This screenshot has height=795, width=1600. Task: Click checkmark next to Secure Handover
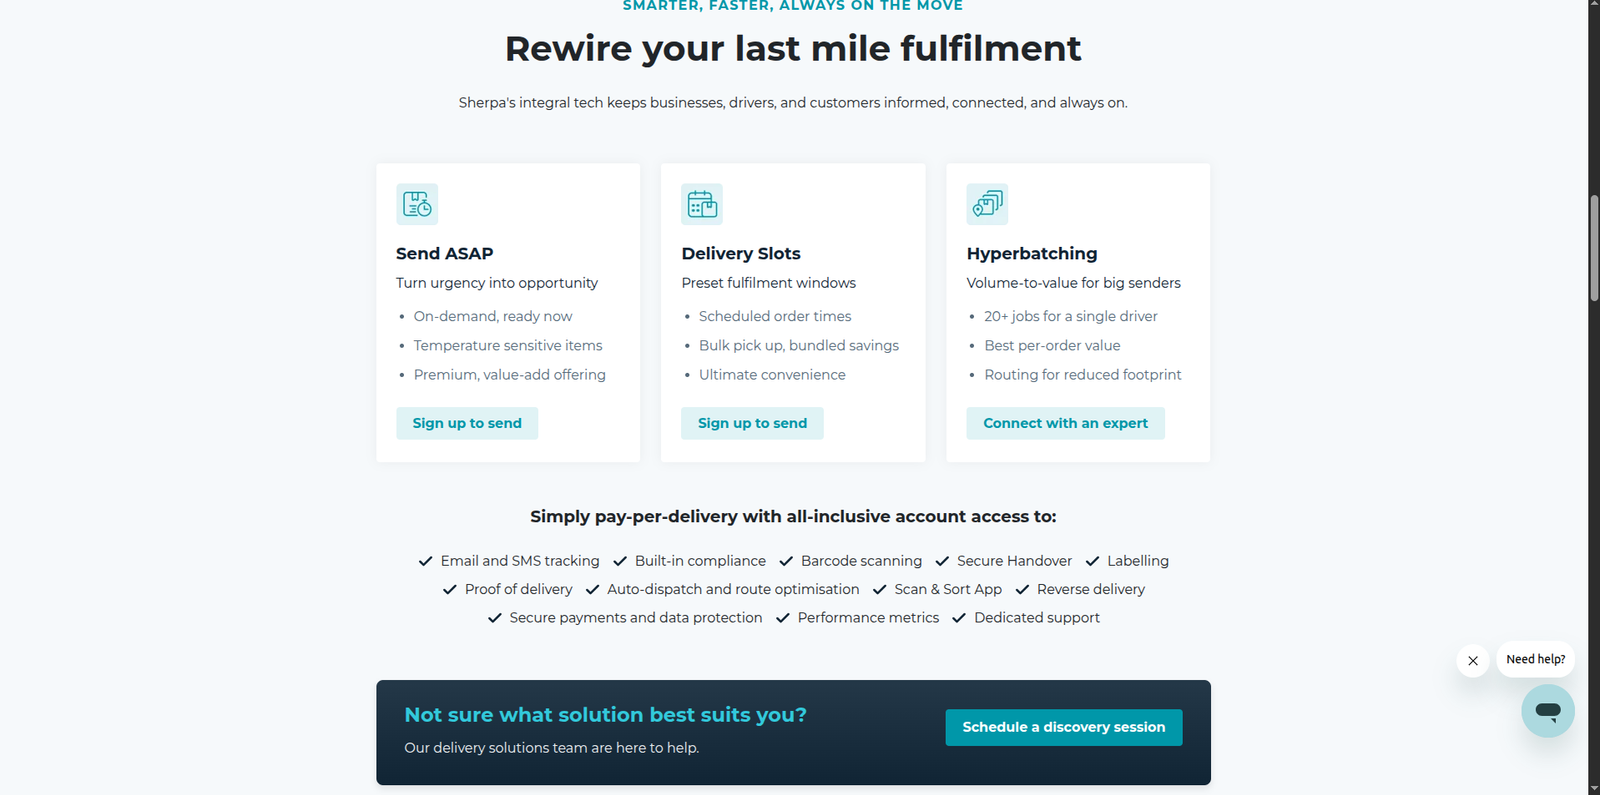coord(942,561)
